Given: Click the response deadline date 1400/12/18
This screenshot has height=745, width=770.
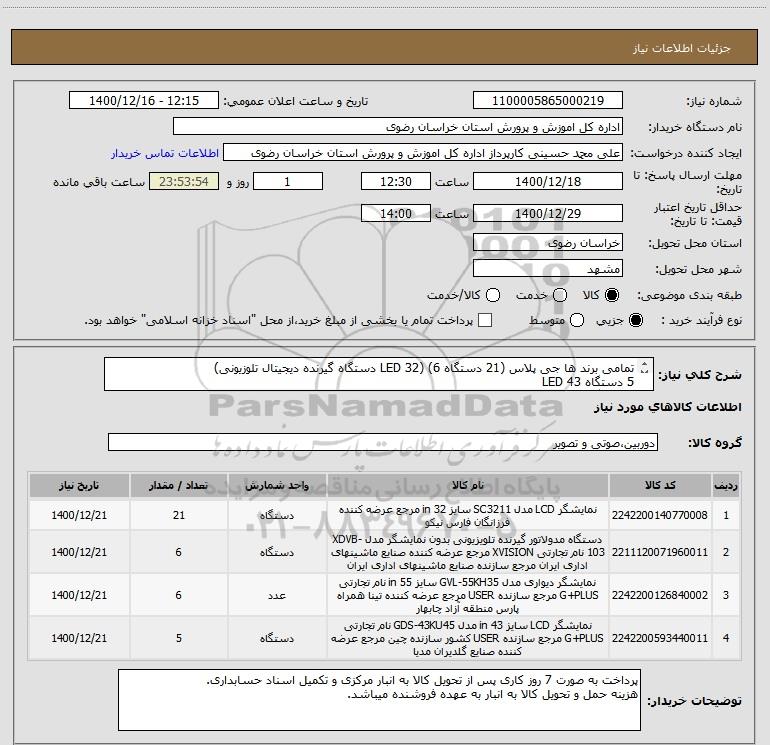Looking at the screenshot, I should (548, 181).
